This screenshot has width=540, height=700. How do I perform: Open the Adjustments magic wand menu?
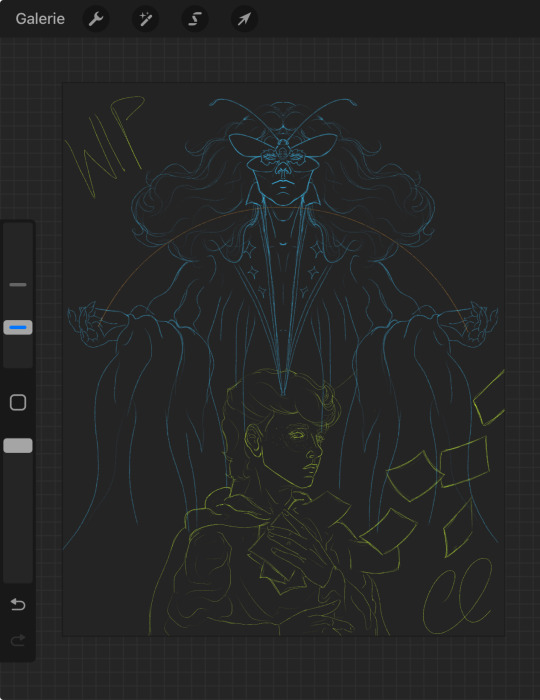tap(145, 19)
